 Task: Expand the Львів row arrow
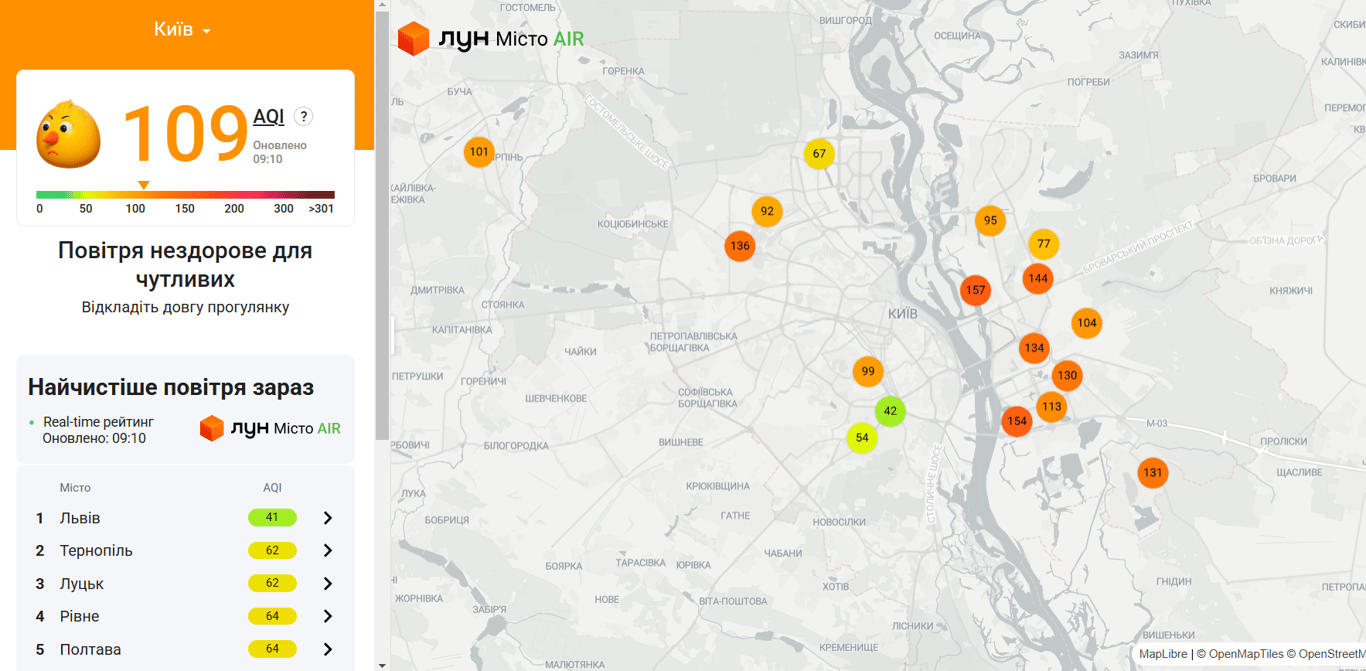click(327, 518)
